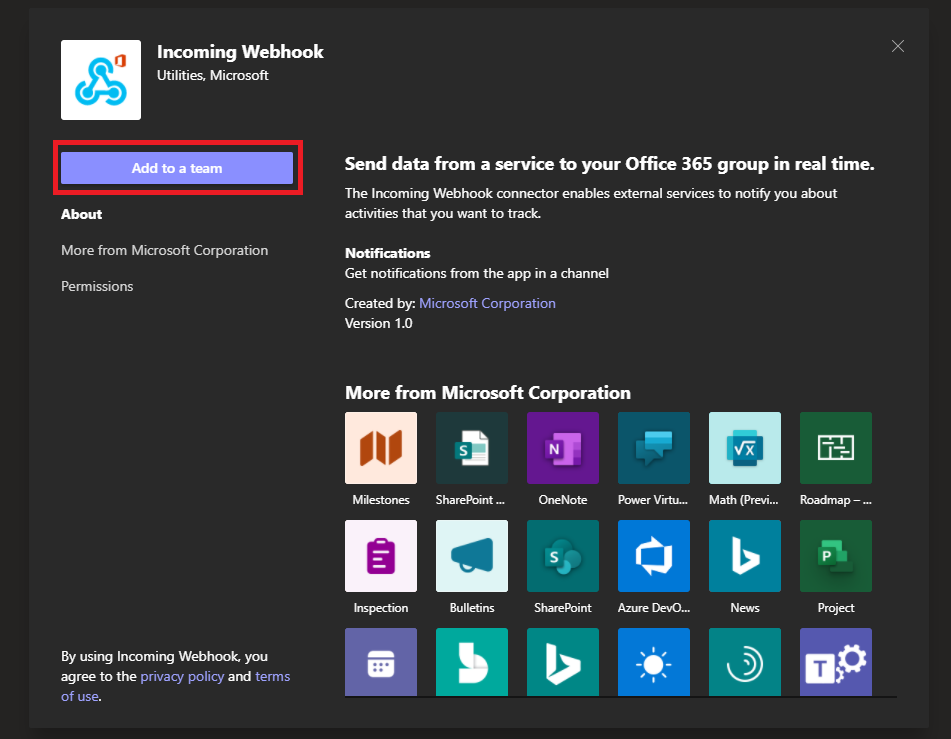Open the terms of use link
Screen dimensions: 951x739
272,676
